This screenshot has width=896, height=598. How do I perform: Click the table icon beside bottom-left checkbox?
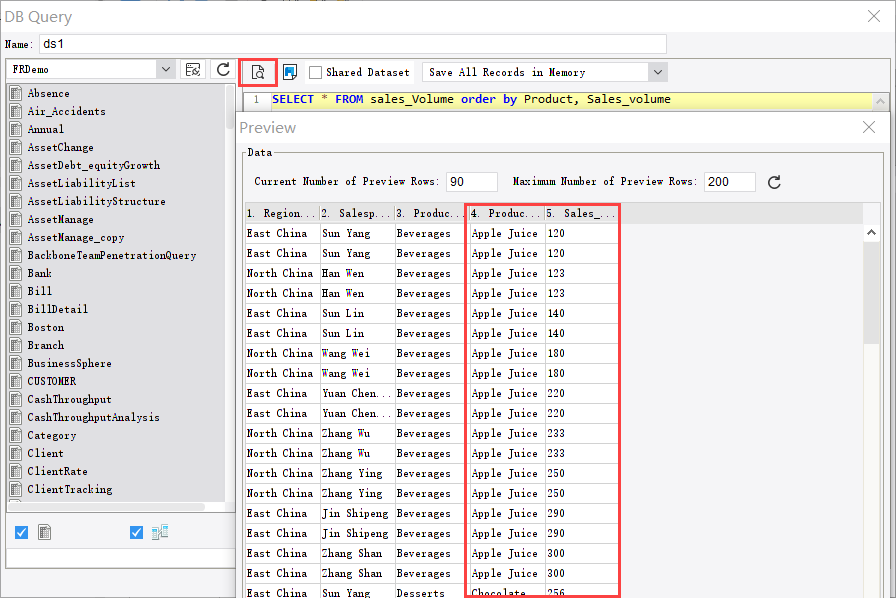point(44,532)
